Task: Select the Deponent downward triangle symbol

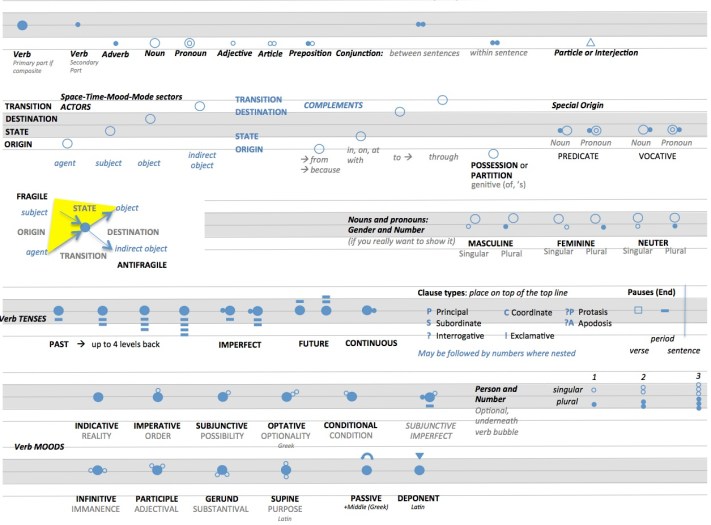Action: coord(420,457)
